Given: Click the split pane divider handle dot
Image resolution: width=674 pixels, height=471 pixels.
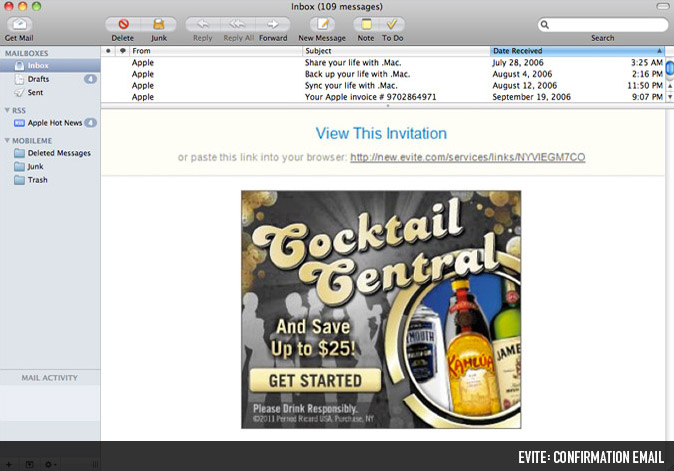Looking at the screenshot, I should [x=388, y=105].
